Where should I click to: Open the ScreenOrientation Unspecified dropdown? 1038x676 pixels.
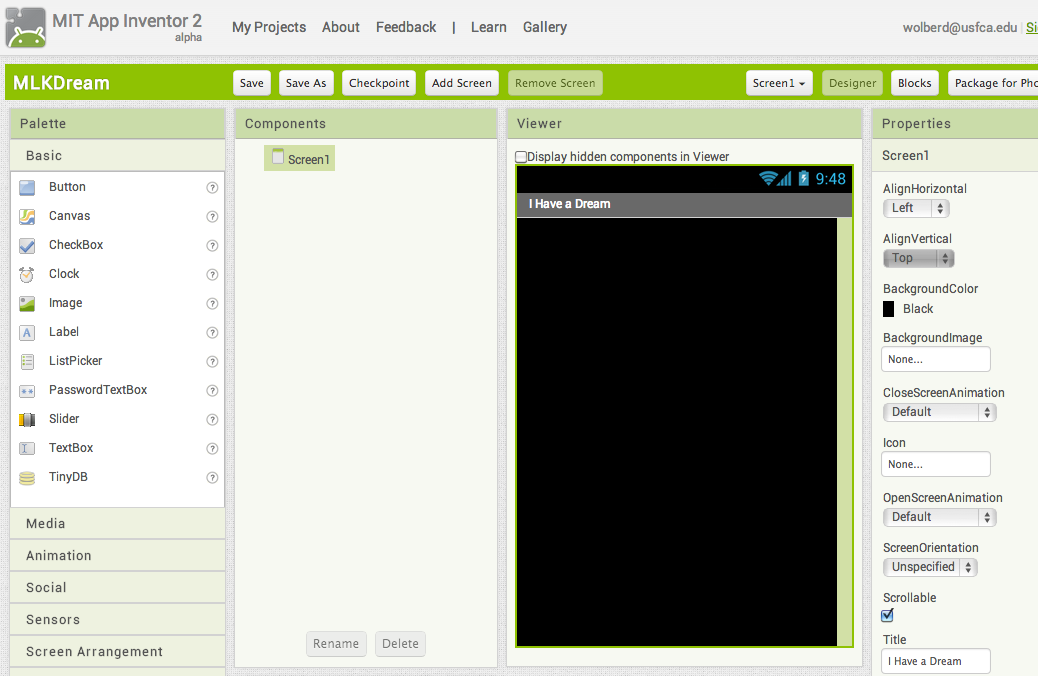[x=930, y=567]
